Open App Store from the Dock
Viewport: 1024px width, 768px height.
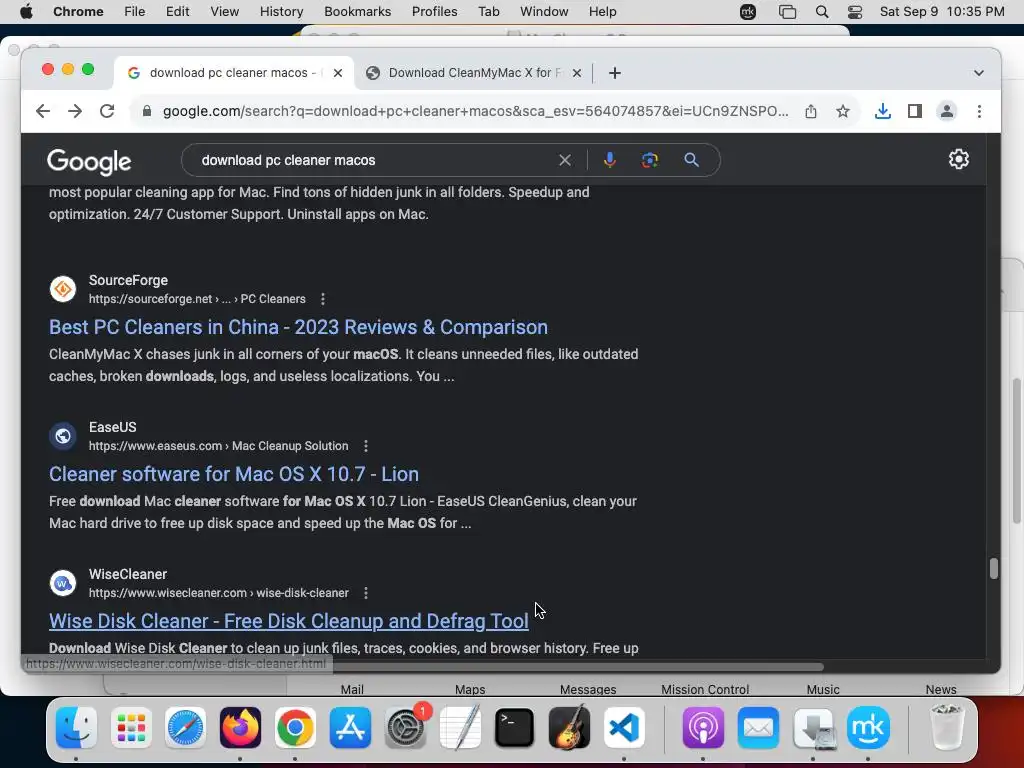tap(350, 728)
